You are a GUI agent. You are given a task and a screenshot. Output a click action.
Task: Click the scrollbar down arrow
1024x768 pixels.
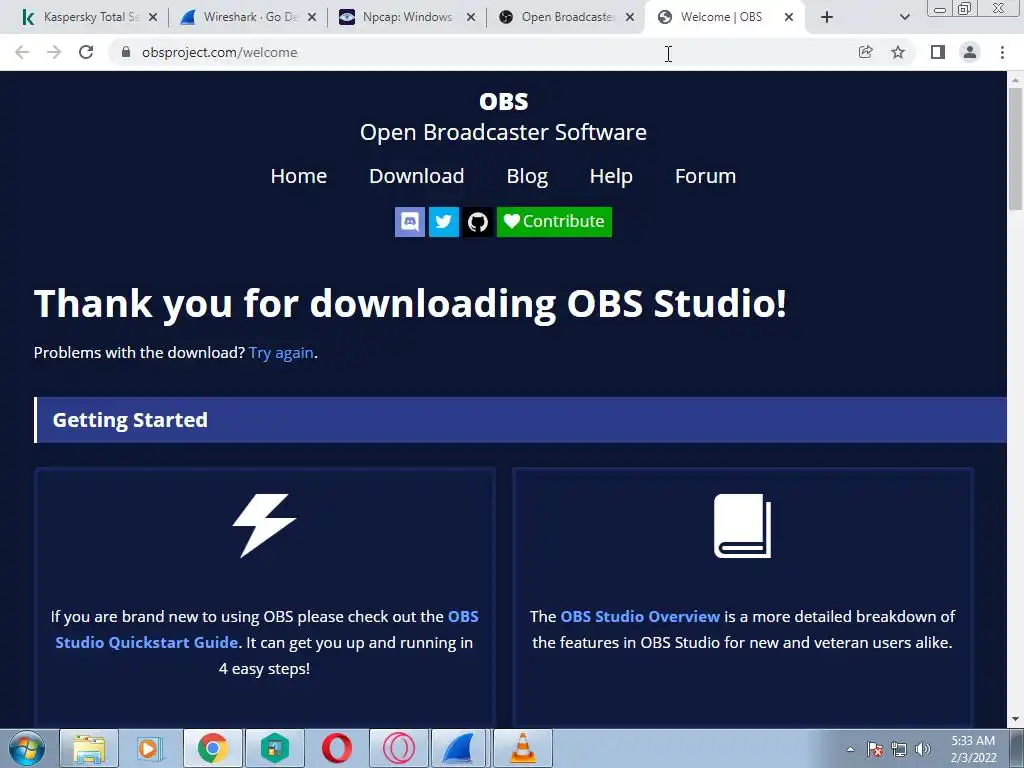[1015, 720]
